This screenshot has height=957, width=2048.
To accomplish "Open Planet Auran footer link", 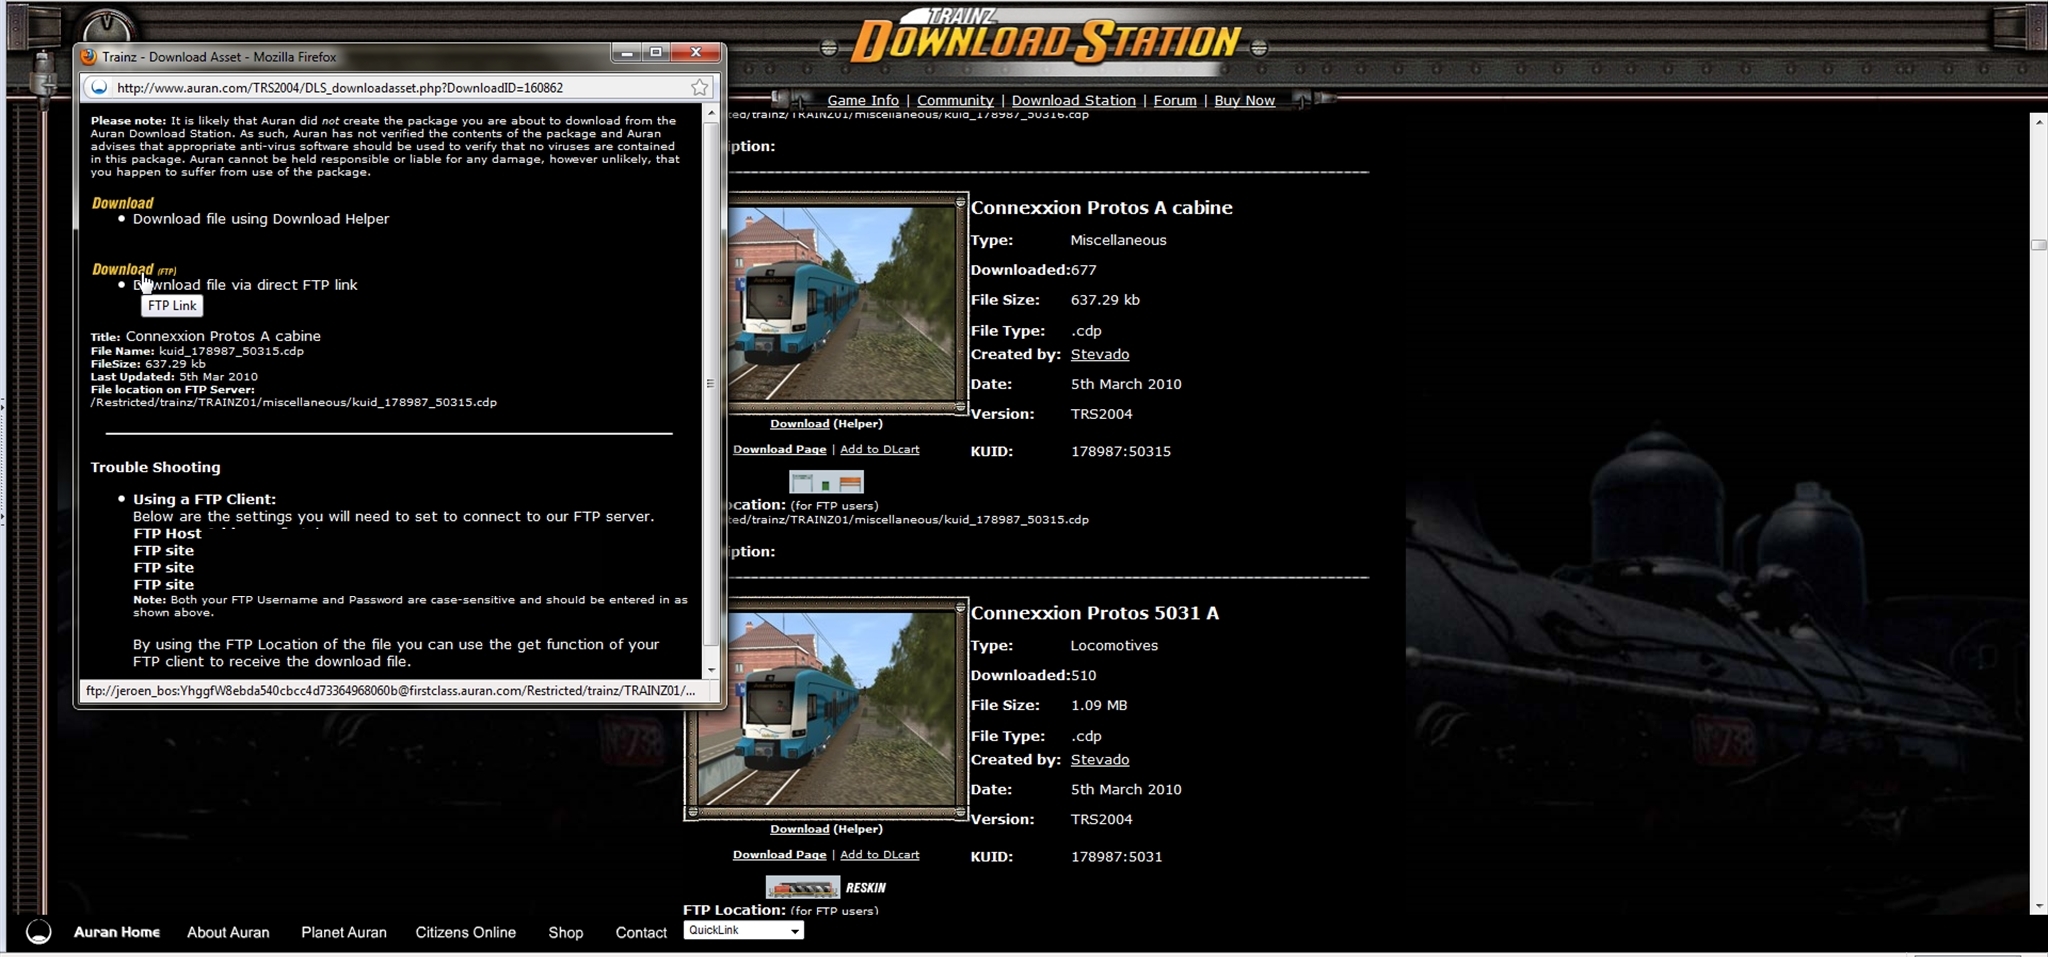I will [x=344, y=932].
